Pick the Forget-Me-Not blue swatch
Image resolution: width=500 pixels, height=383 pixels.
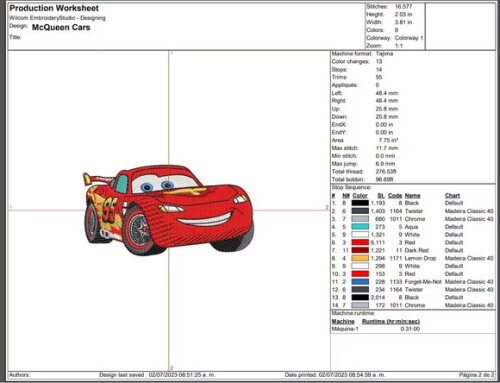point(360,282)
